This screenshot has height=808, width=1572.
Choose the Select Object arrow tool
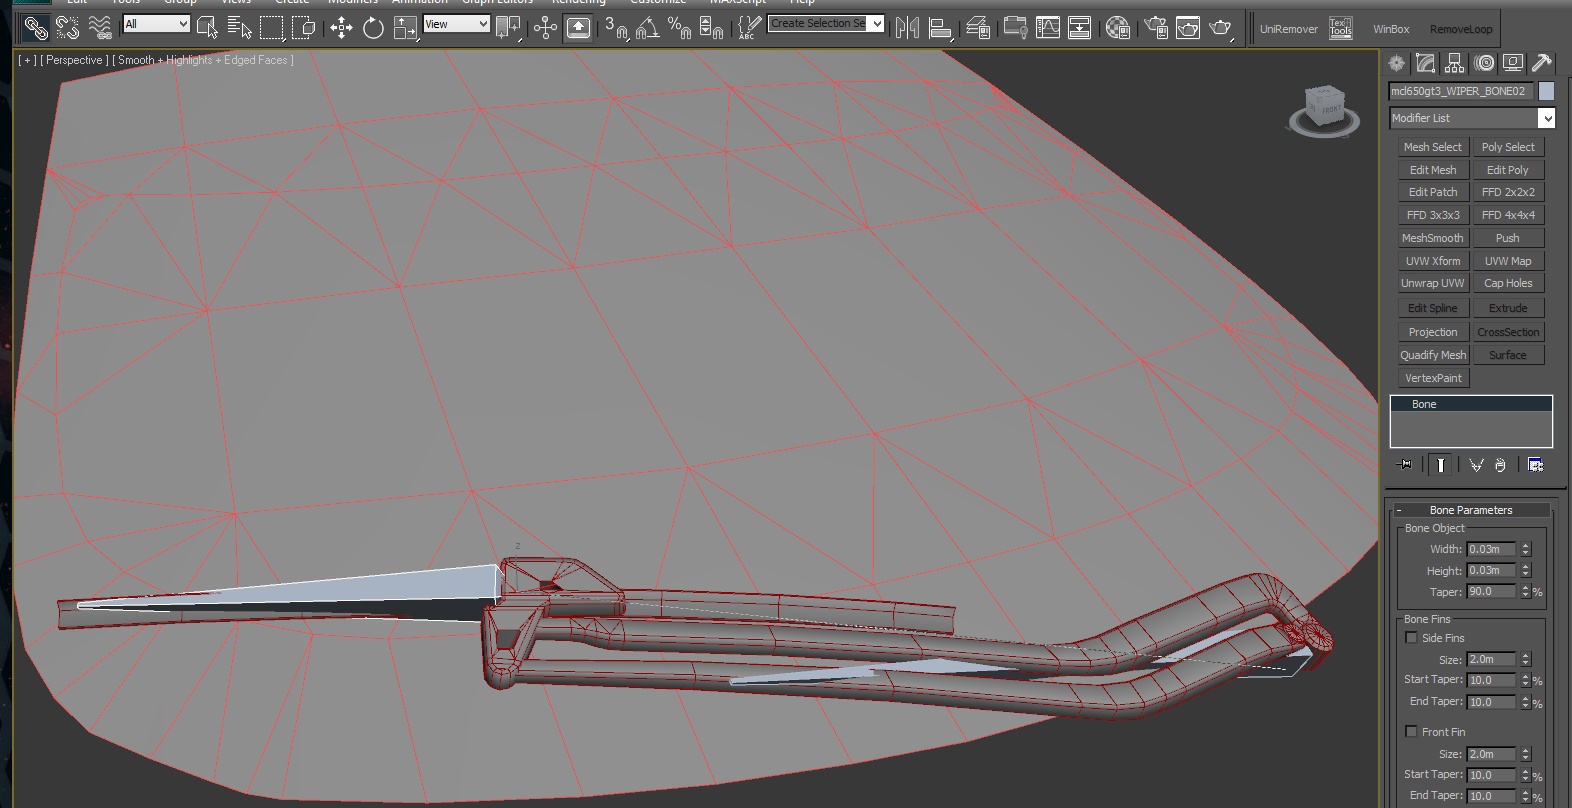[x=207, y=27]
